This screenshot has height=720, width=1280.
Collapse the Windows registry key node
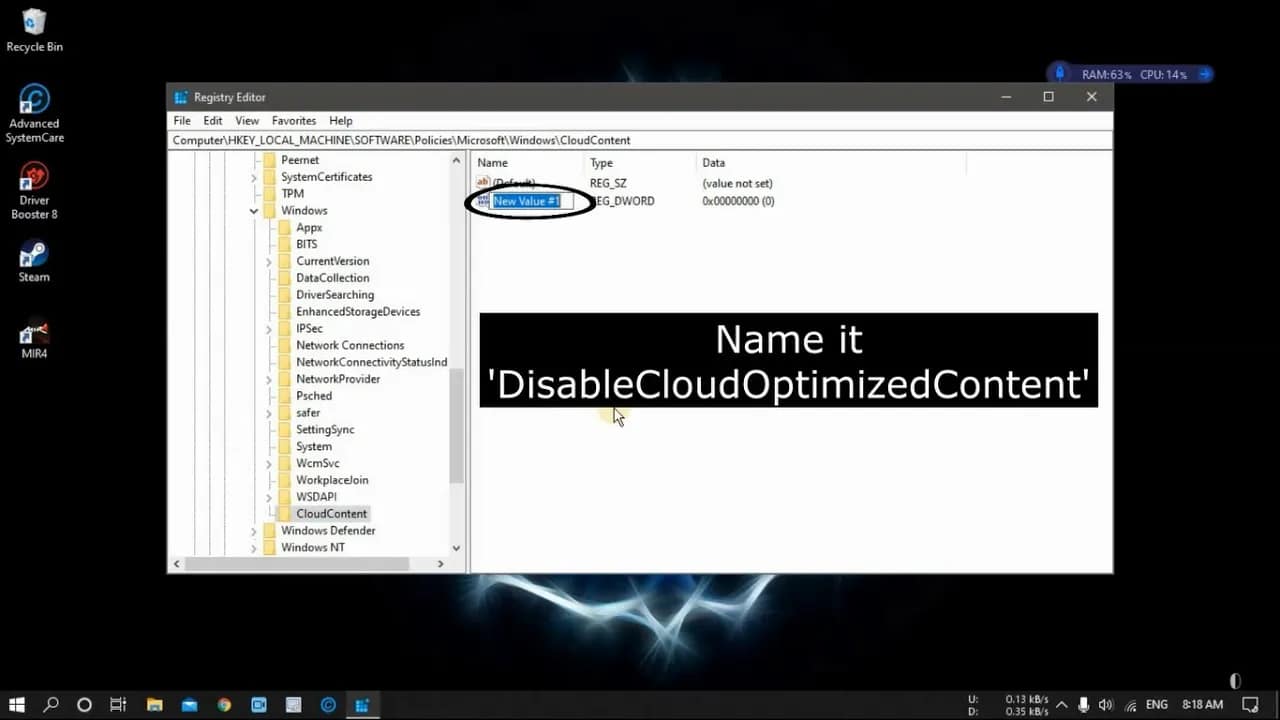click(x=253, y=210)
